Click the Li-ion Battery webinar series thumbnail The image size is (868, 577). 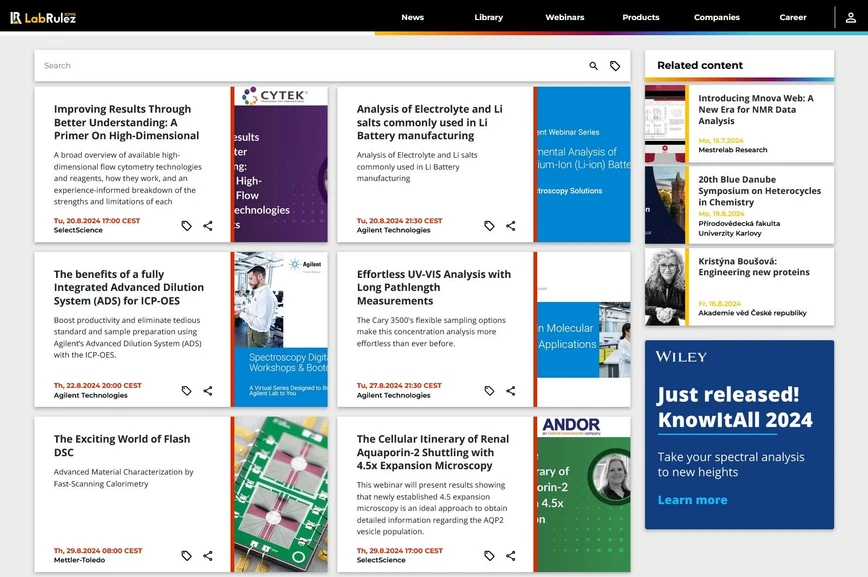click(x=583, y=164)
